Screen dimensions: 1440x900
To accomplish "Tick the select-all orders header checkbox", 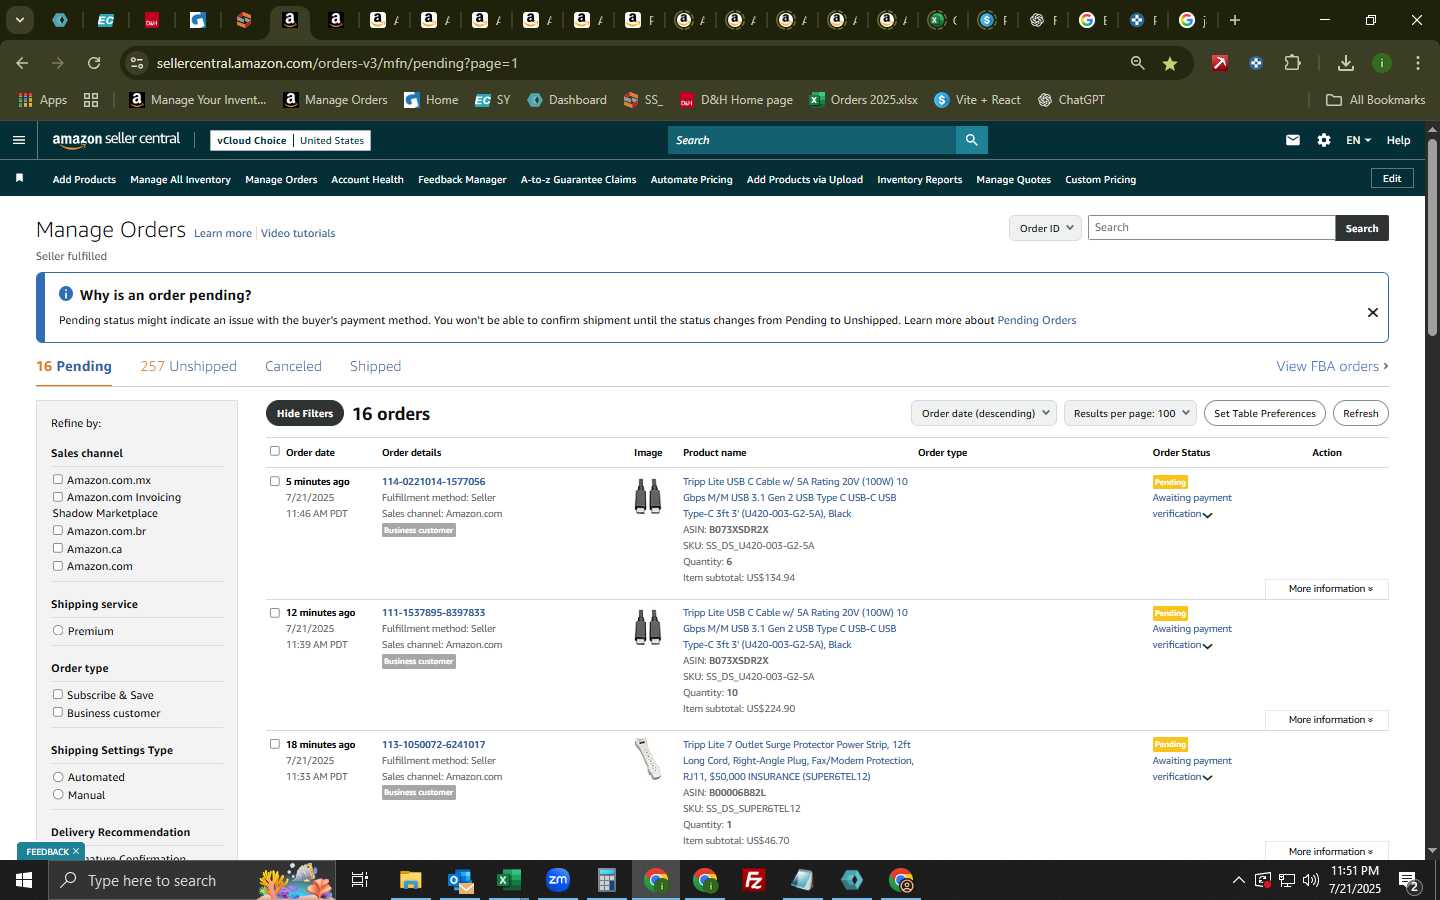I will coord(275,451).
